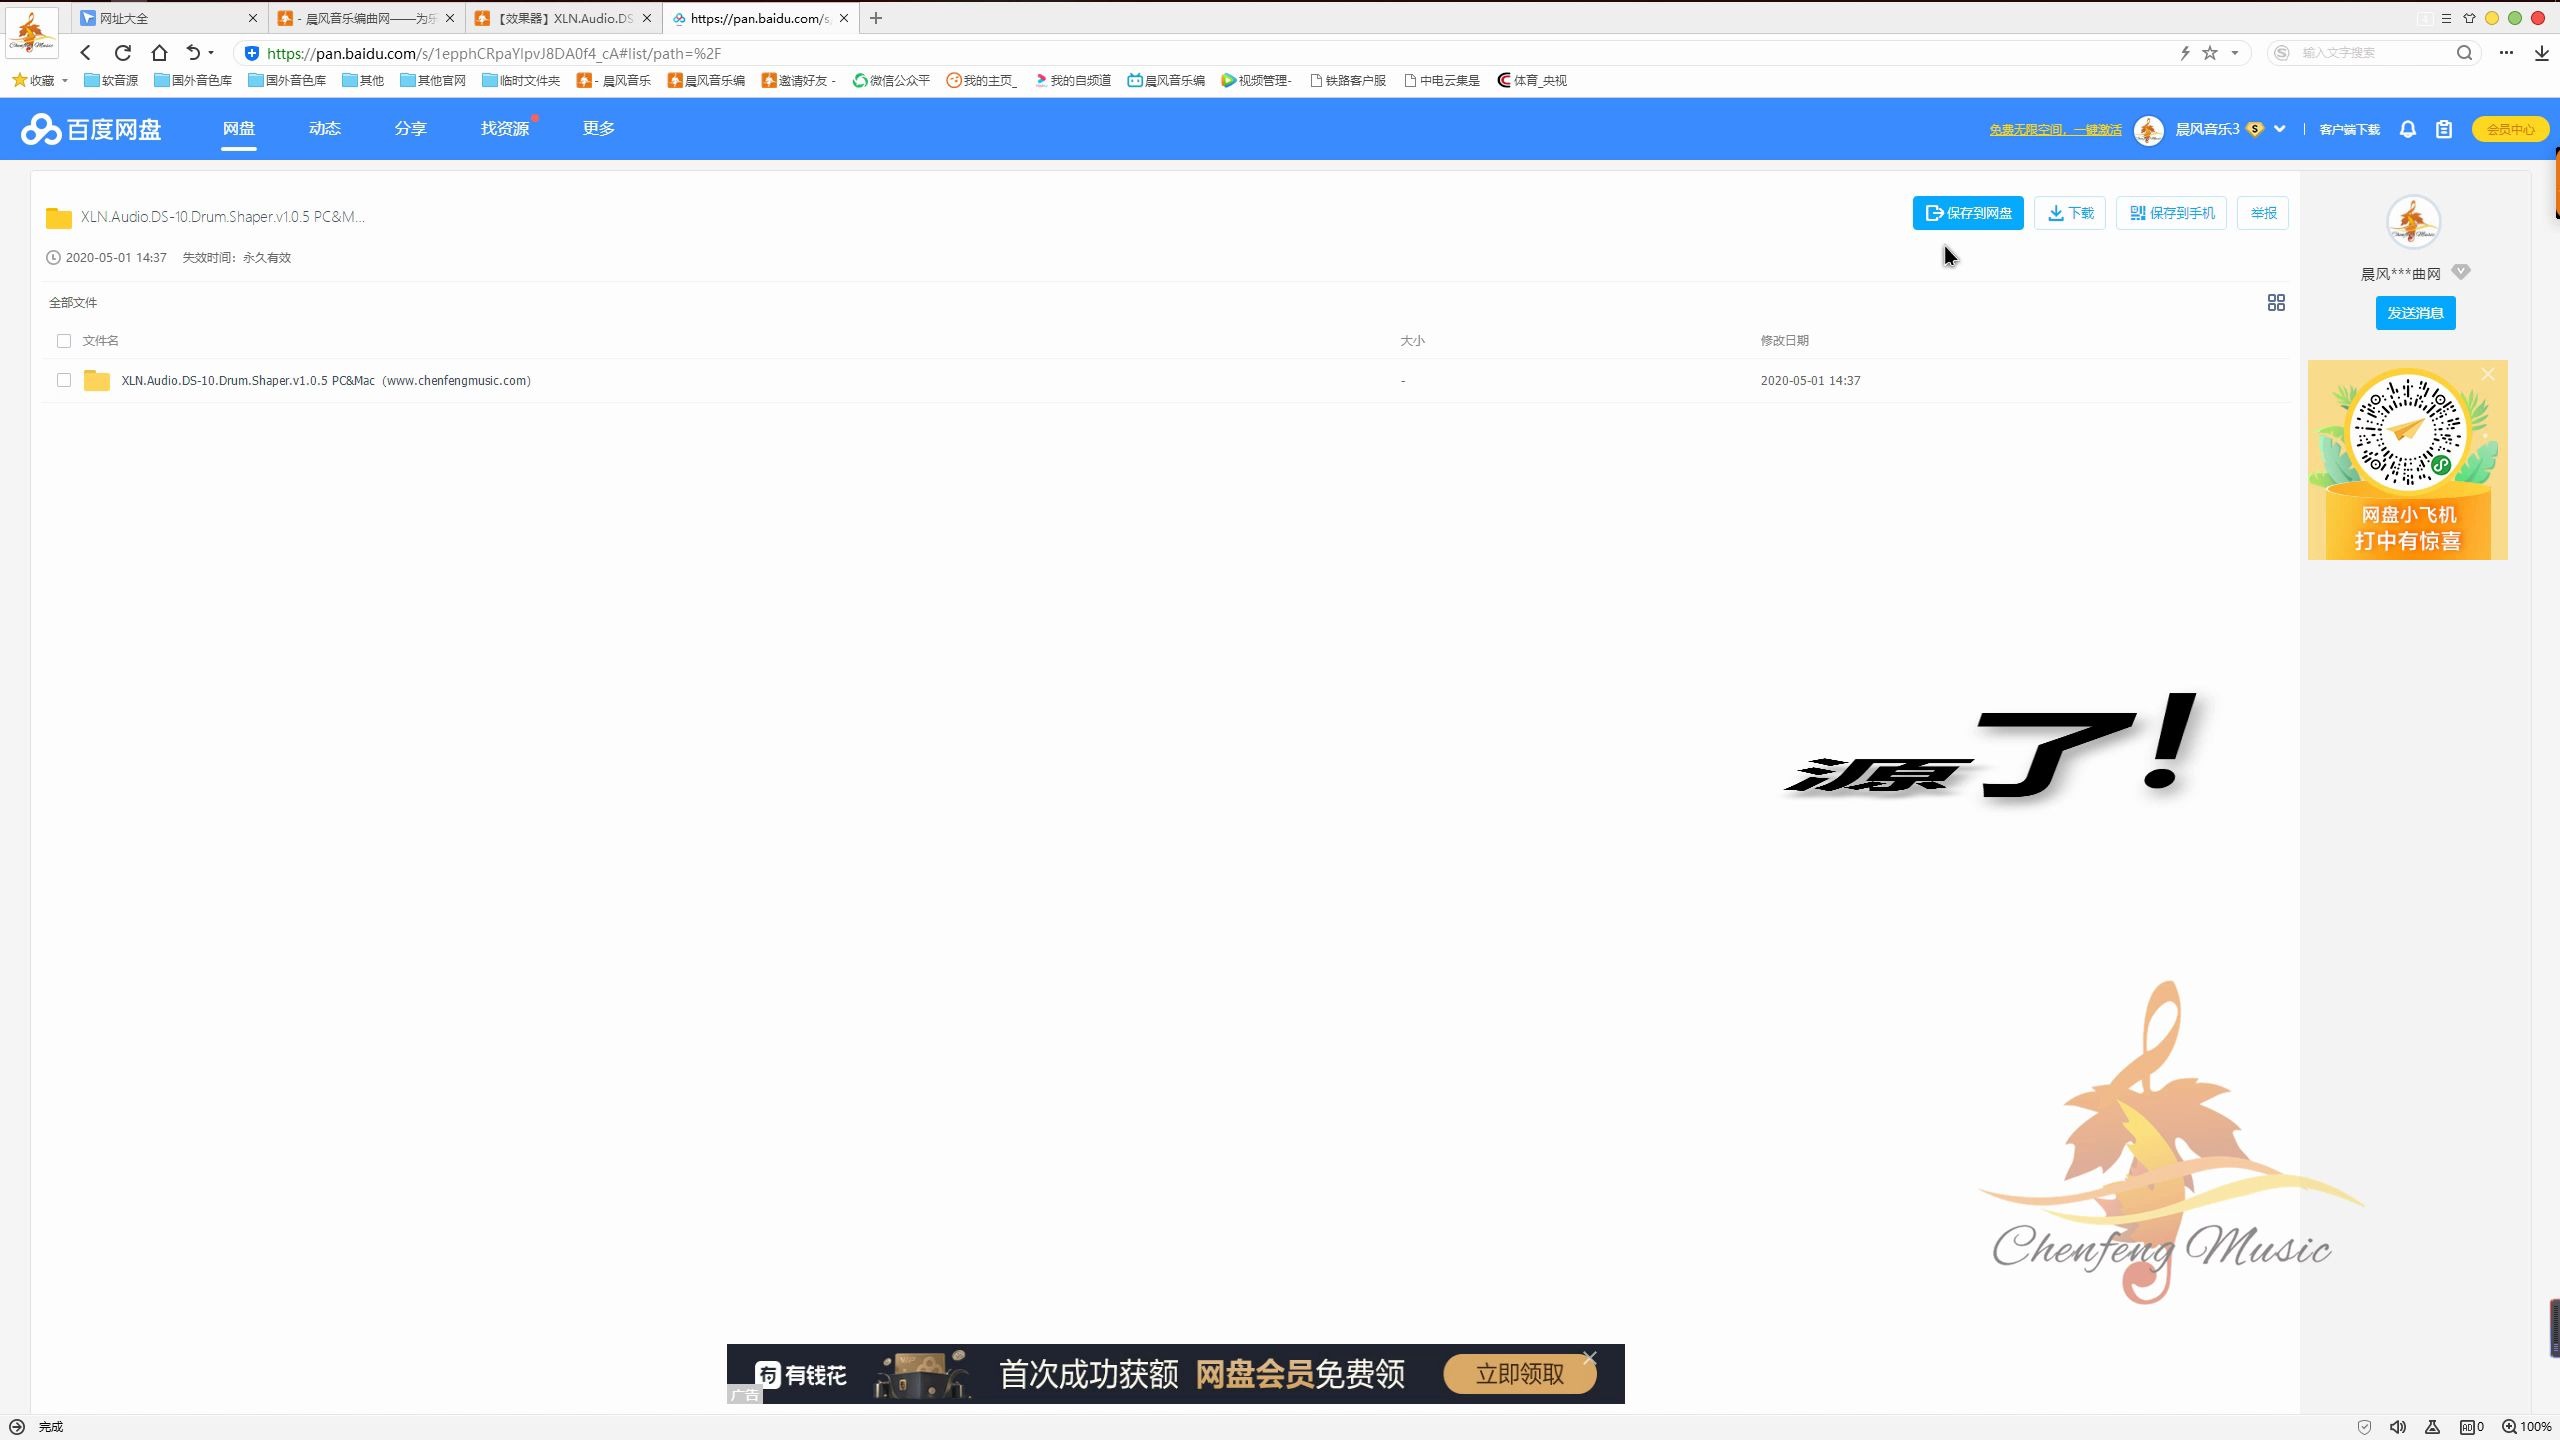Click the 会员中心 button

point(2510,129)
